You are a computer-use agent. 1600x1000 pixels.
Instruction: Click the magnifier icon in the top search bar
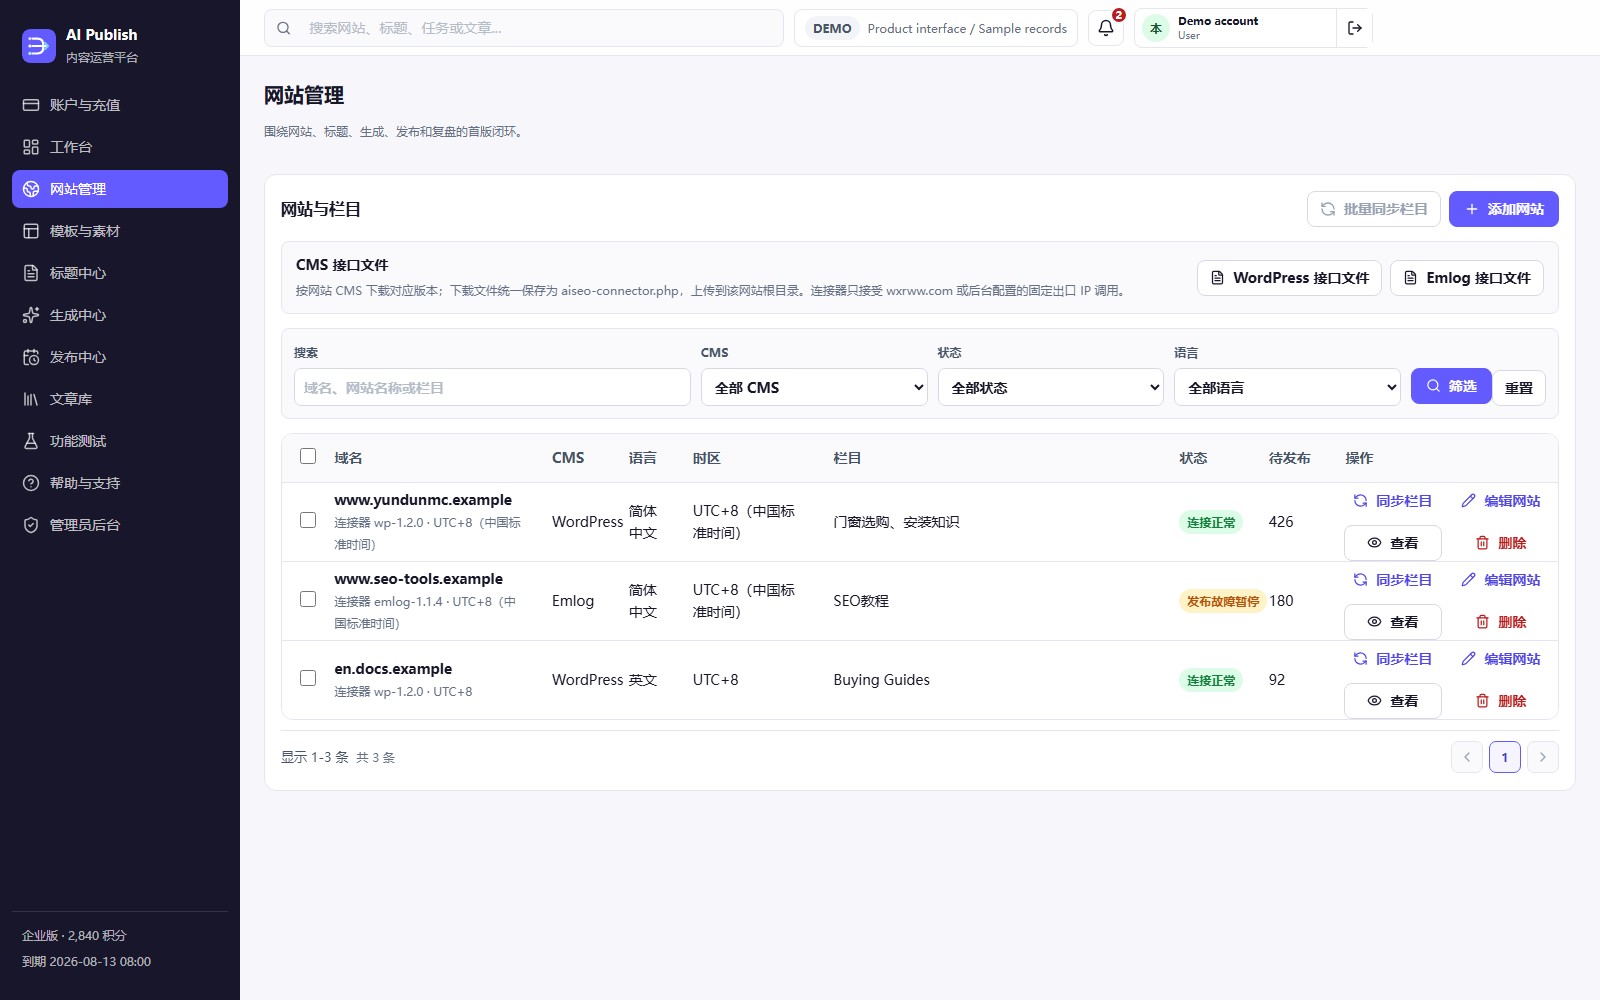click(x=284, y=28)
